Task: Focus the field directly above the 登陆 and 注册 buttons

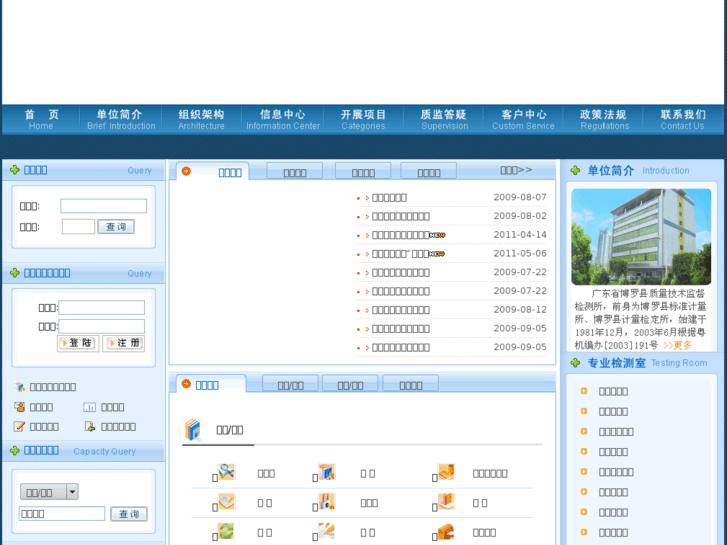Action: [x=102, y=326]
